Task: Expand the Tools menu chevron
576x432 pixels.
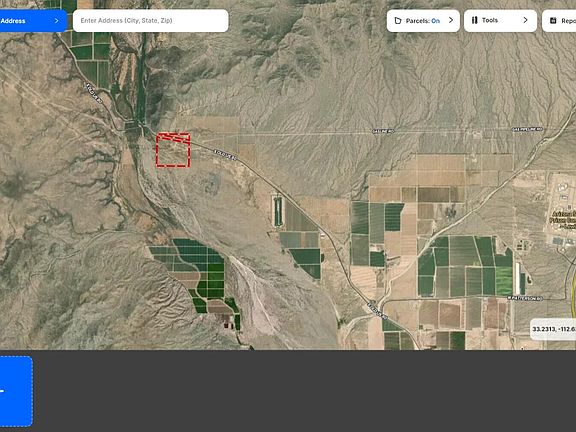Action: (525, 20)
